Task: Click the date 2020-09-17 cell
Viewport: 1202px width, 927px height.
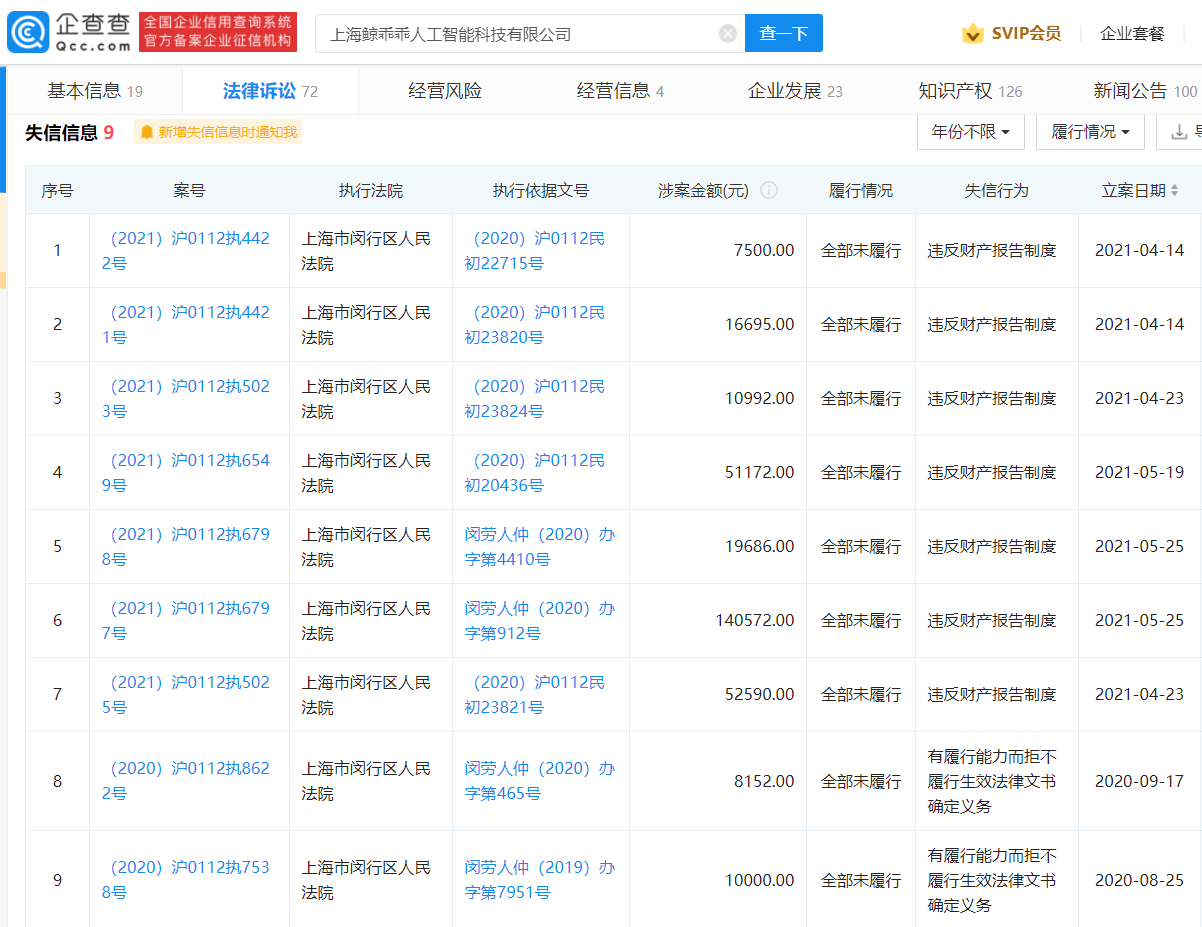Action: pyautogui.click(x=1139, y=781)
